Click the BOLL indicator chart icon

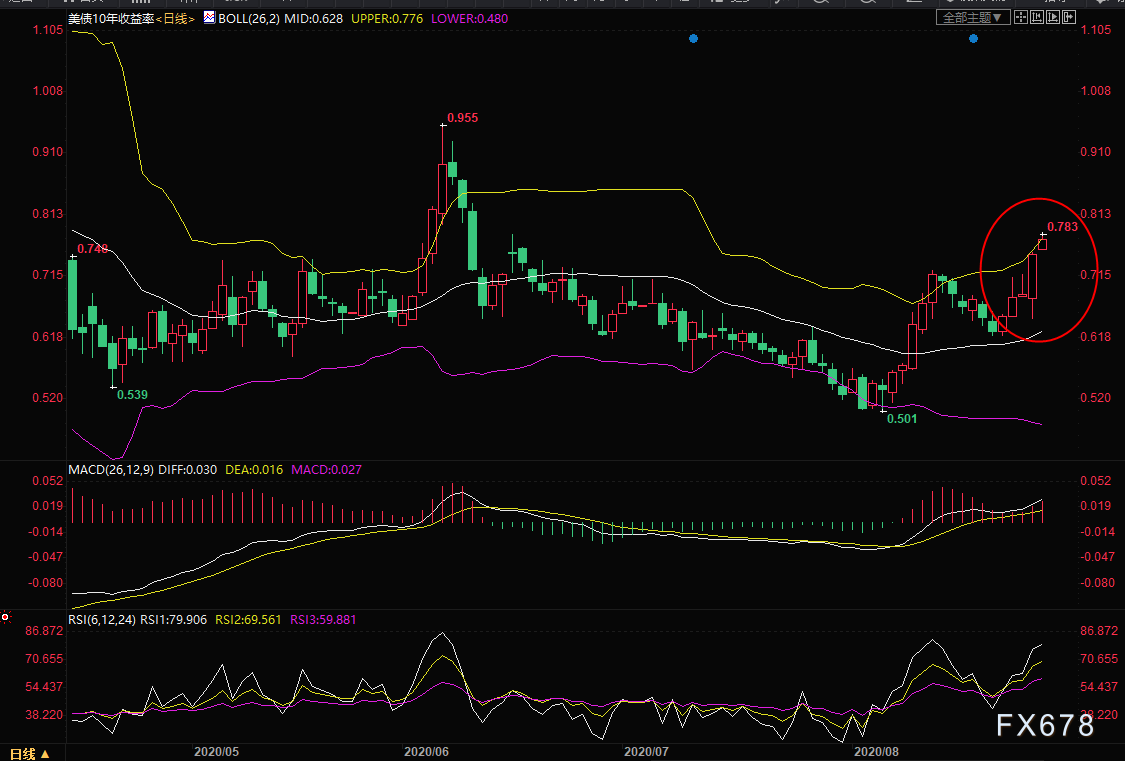[x=209, y=17]
